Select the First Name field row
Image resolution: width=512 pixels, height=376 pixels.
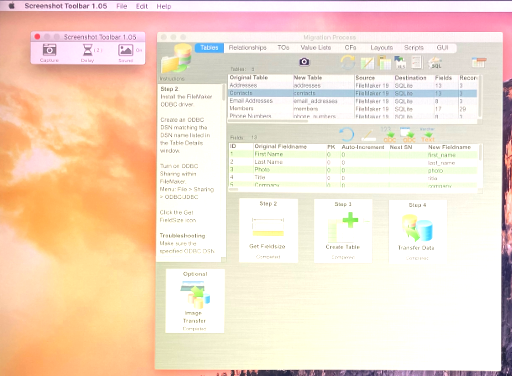click(354, 154)
